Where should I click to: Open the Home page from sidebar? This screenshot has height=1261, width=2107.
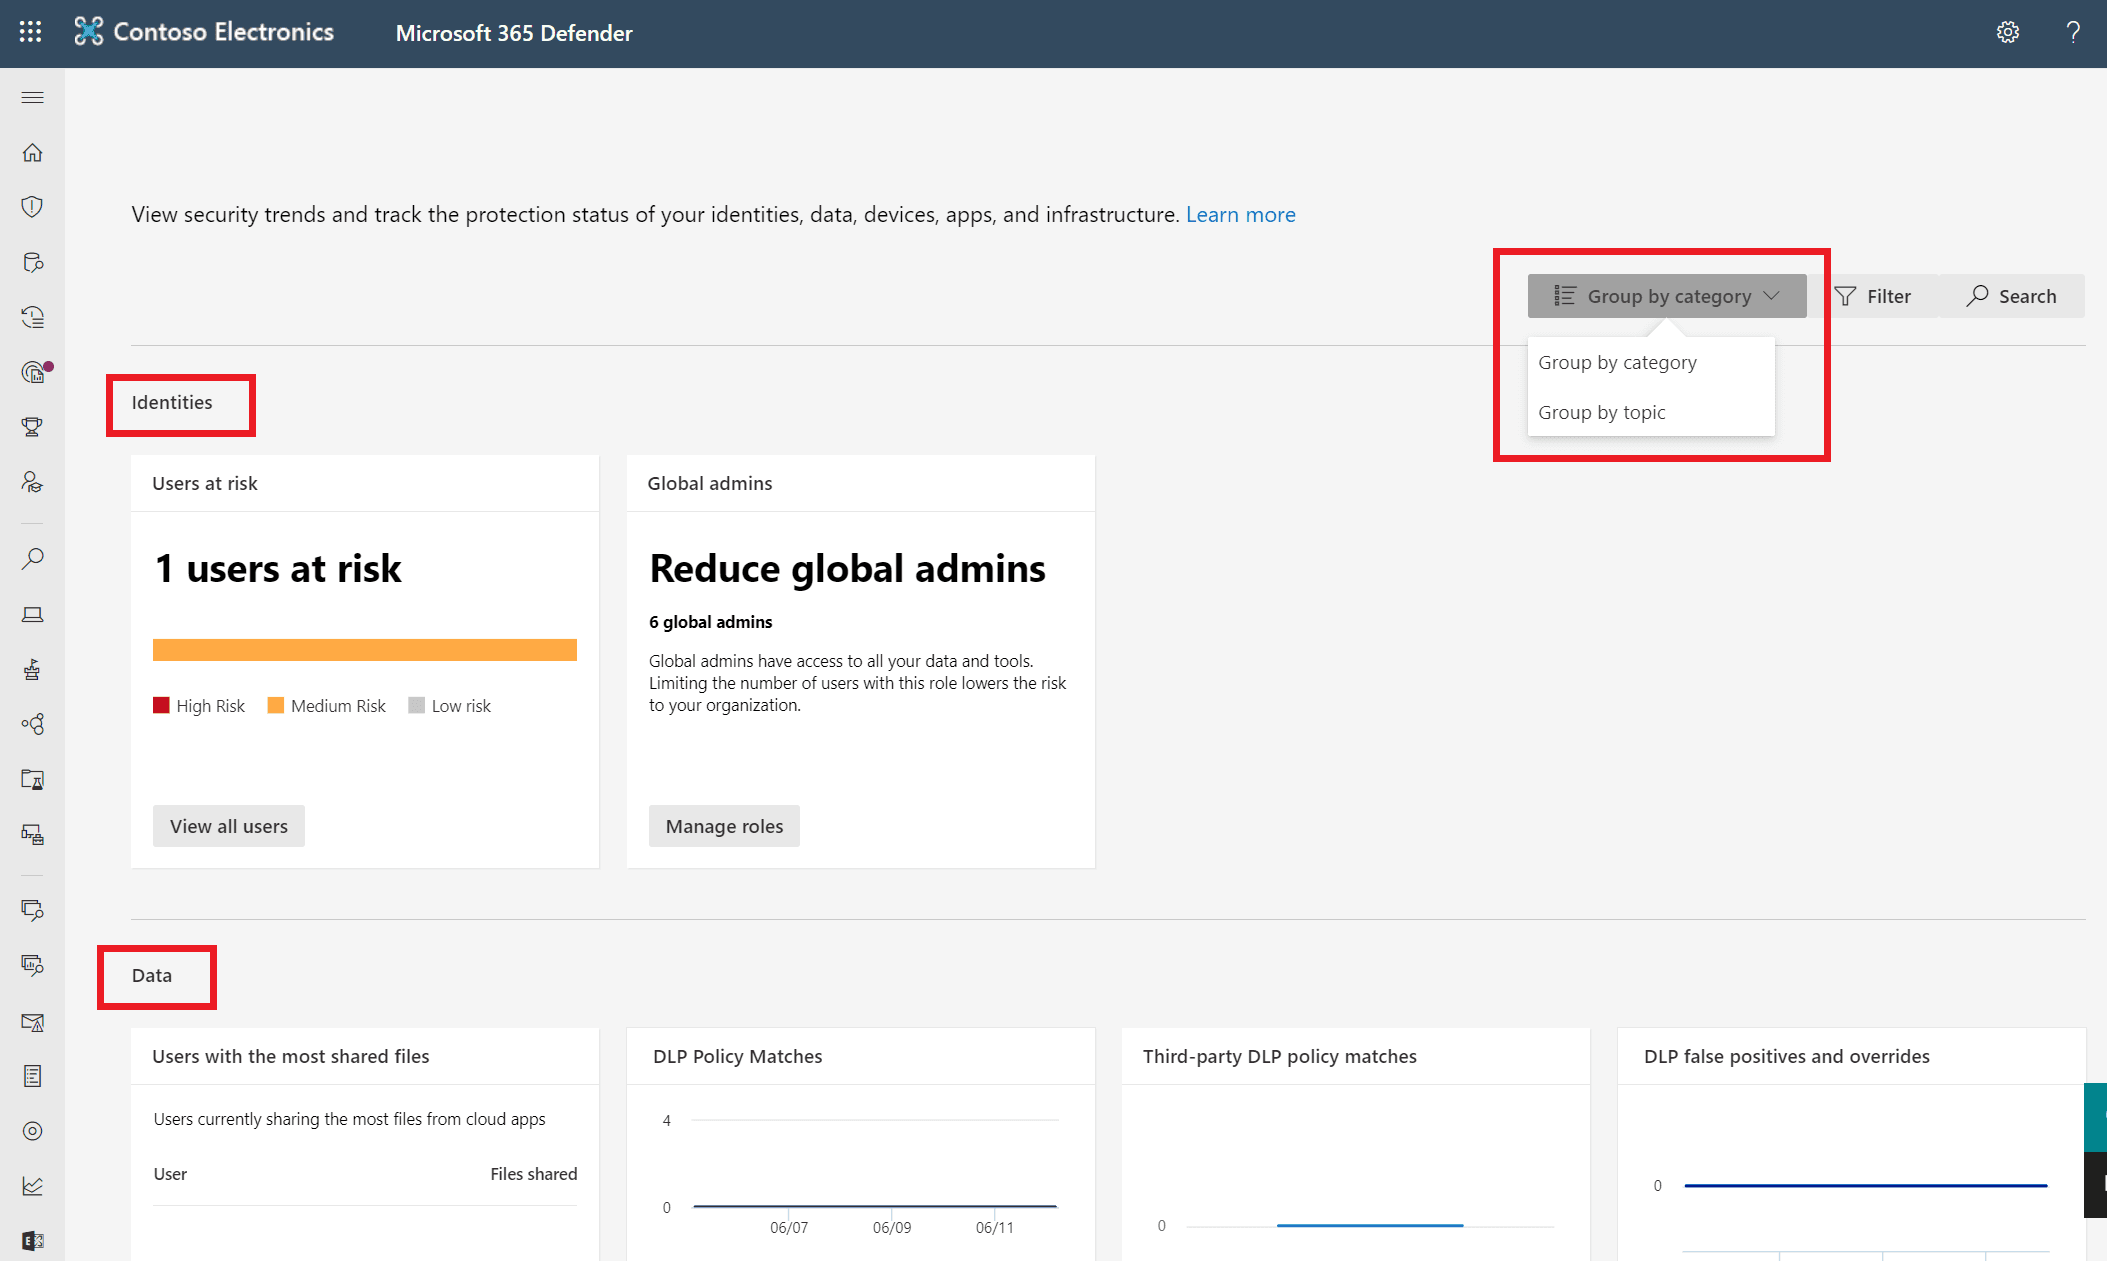(x=32, y=153)
